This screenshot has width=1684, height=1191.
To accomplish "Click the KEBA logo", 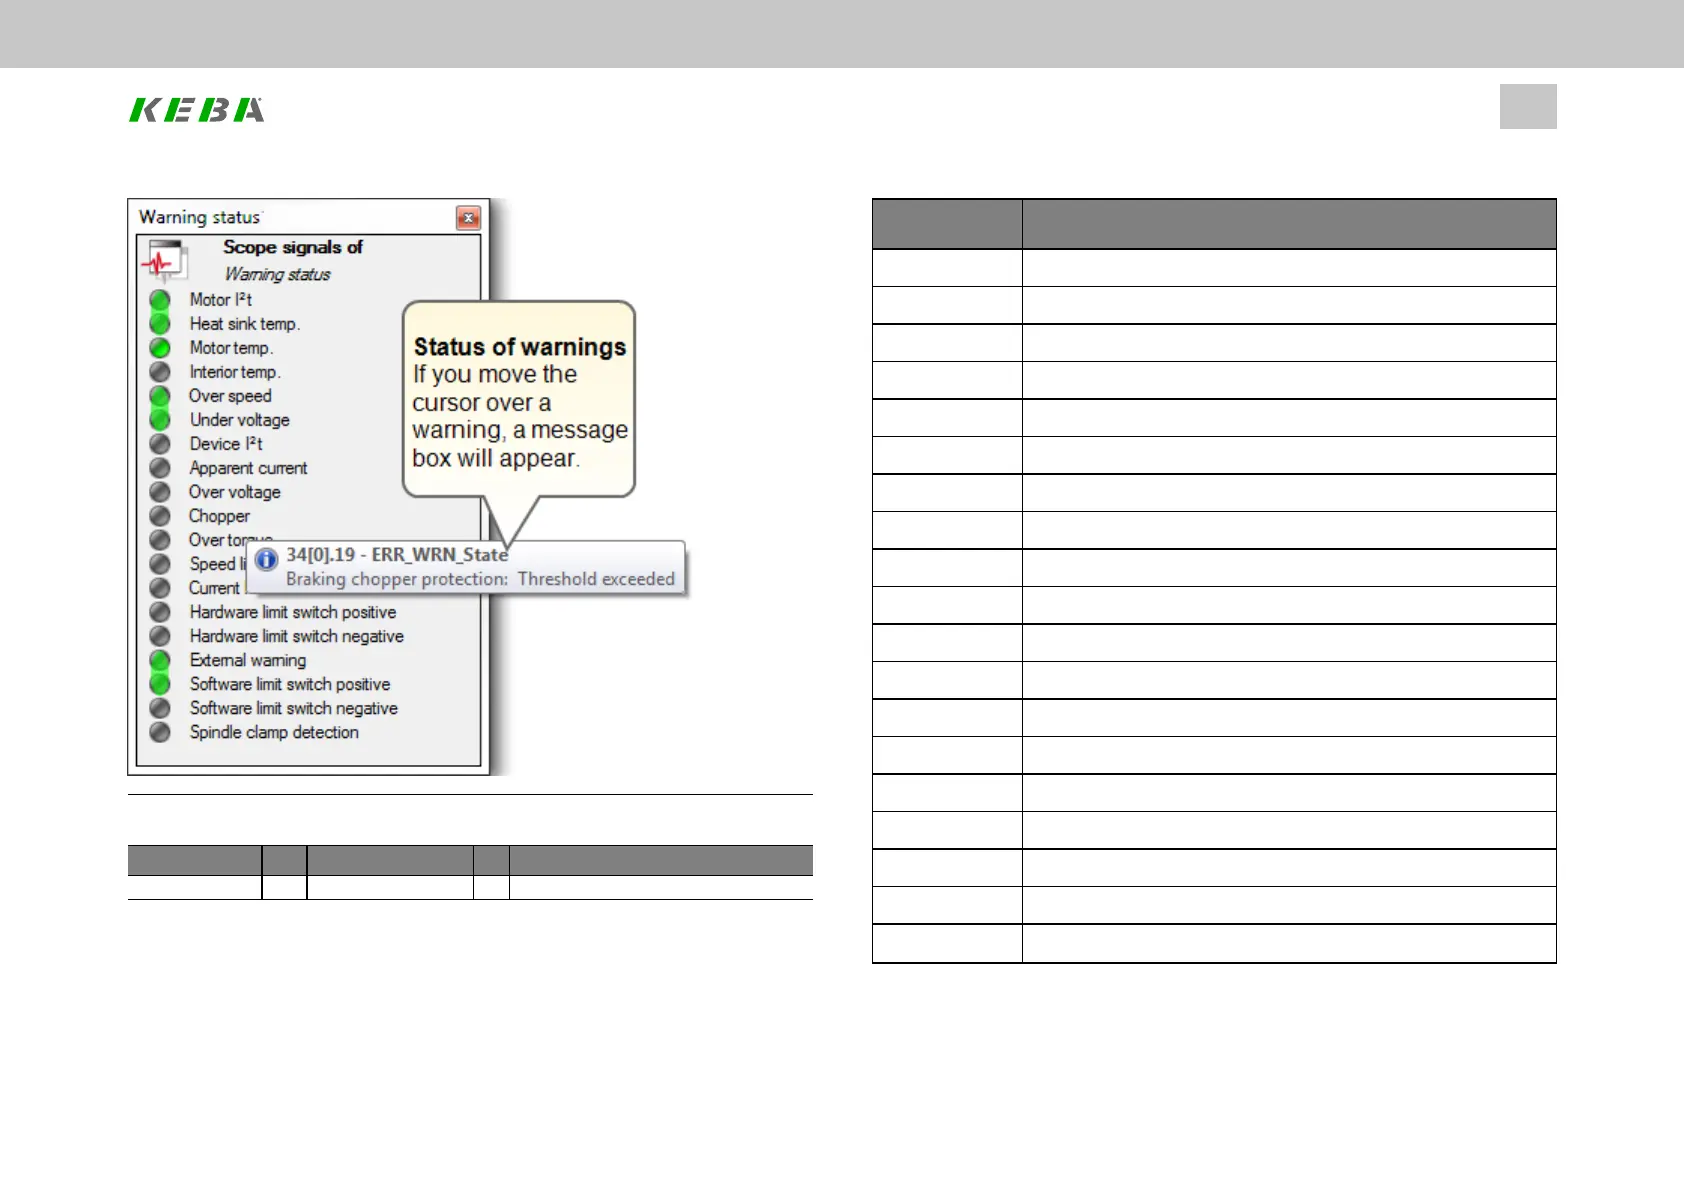I will (197, 109).
